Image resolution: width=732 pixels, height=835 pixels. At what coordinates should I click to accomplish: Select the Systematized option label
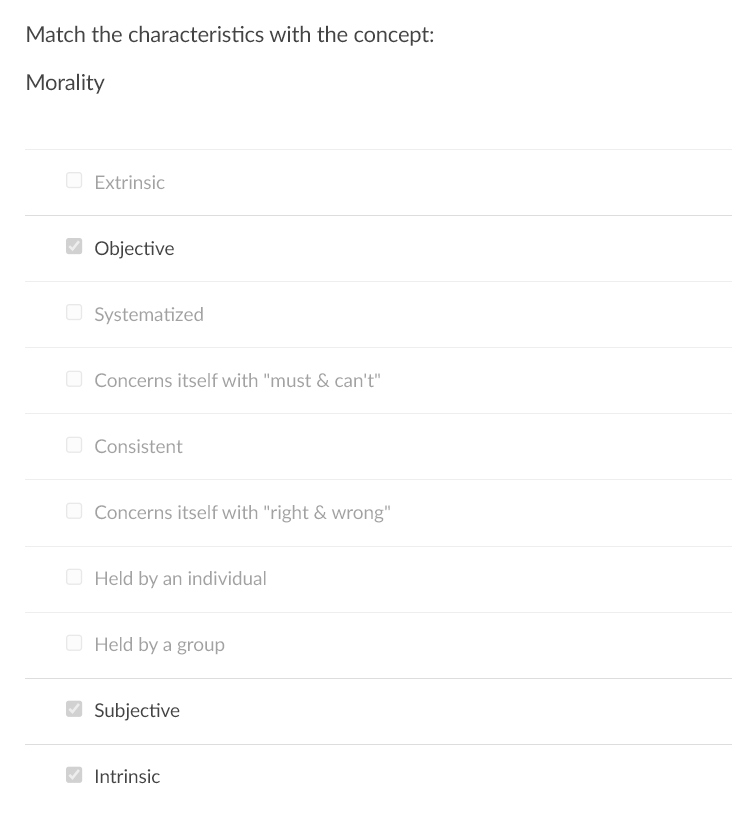coord(148,314)
